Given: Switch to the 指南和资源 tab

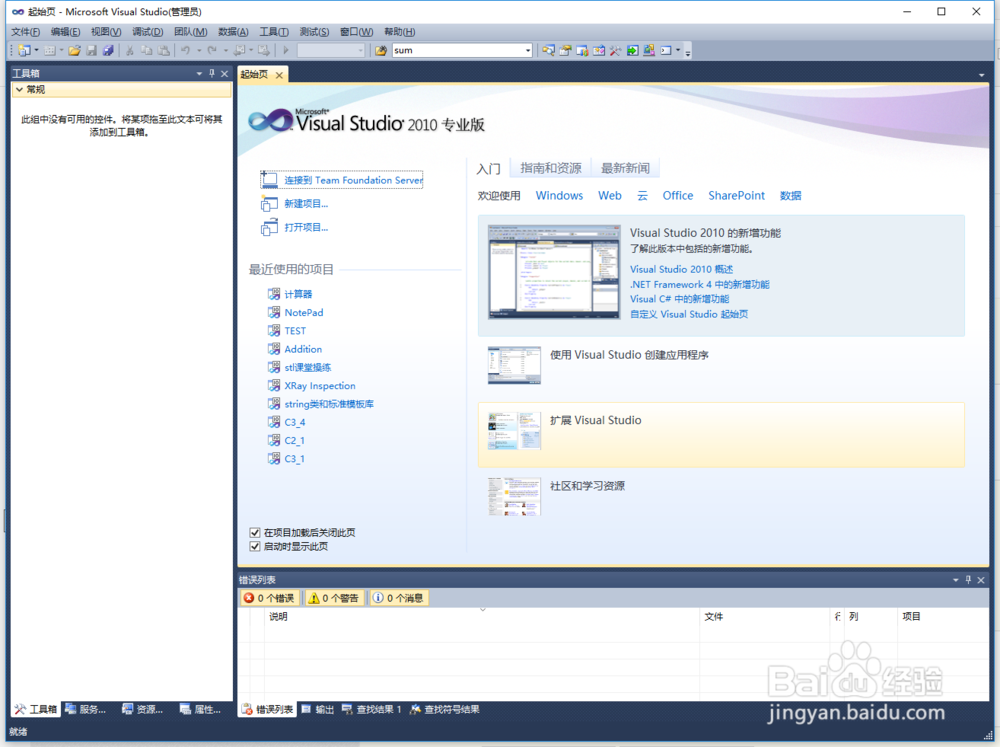Looking at the screenshot, I should click(551, 168).
